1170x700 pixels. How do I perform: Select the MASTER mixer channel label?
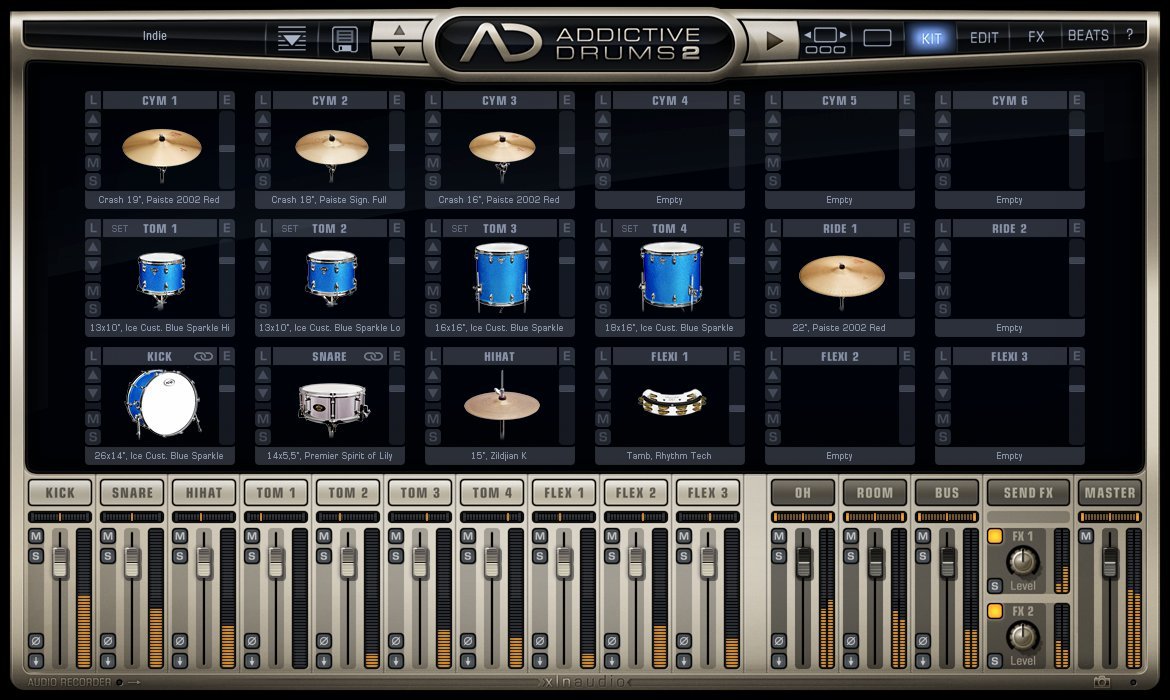(x=1110, y=493)
